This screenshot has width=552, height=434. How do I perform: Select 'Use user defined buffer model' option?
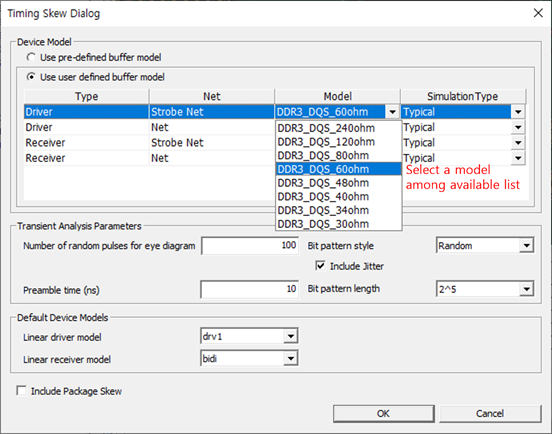click(x=31, y=77)
